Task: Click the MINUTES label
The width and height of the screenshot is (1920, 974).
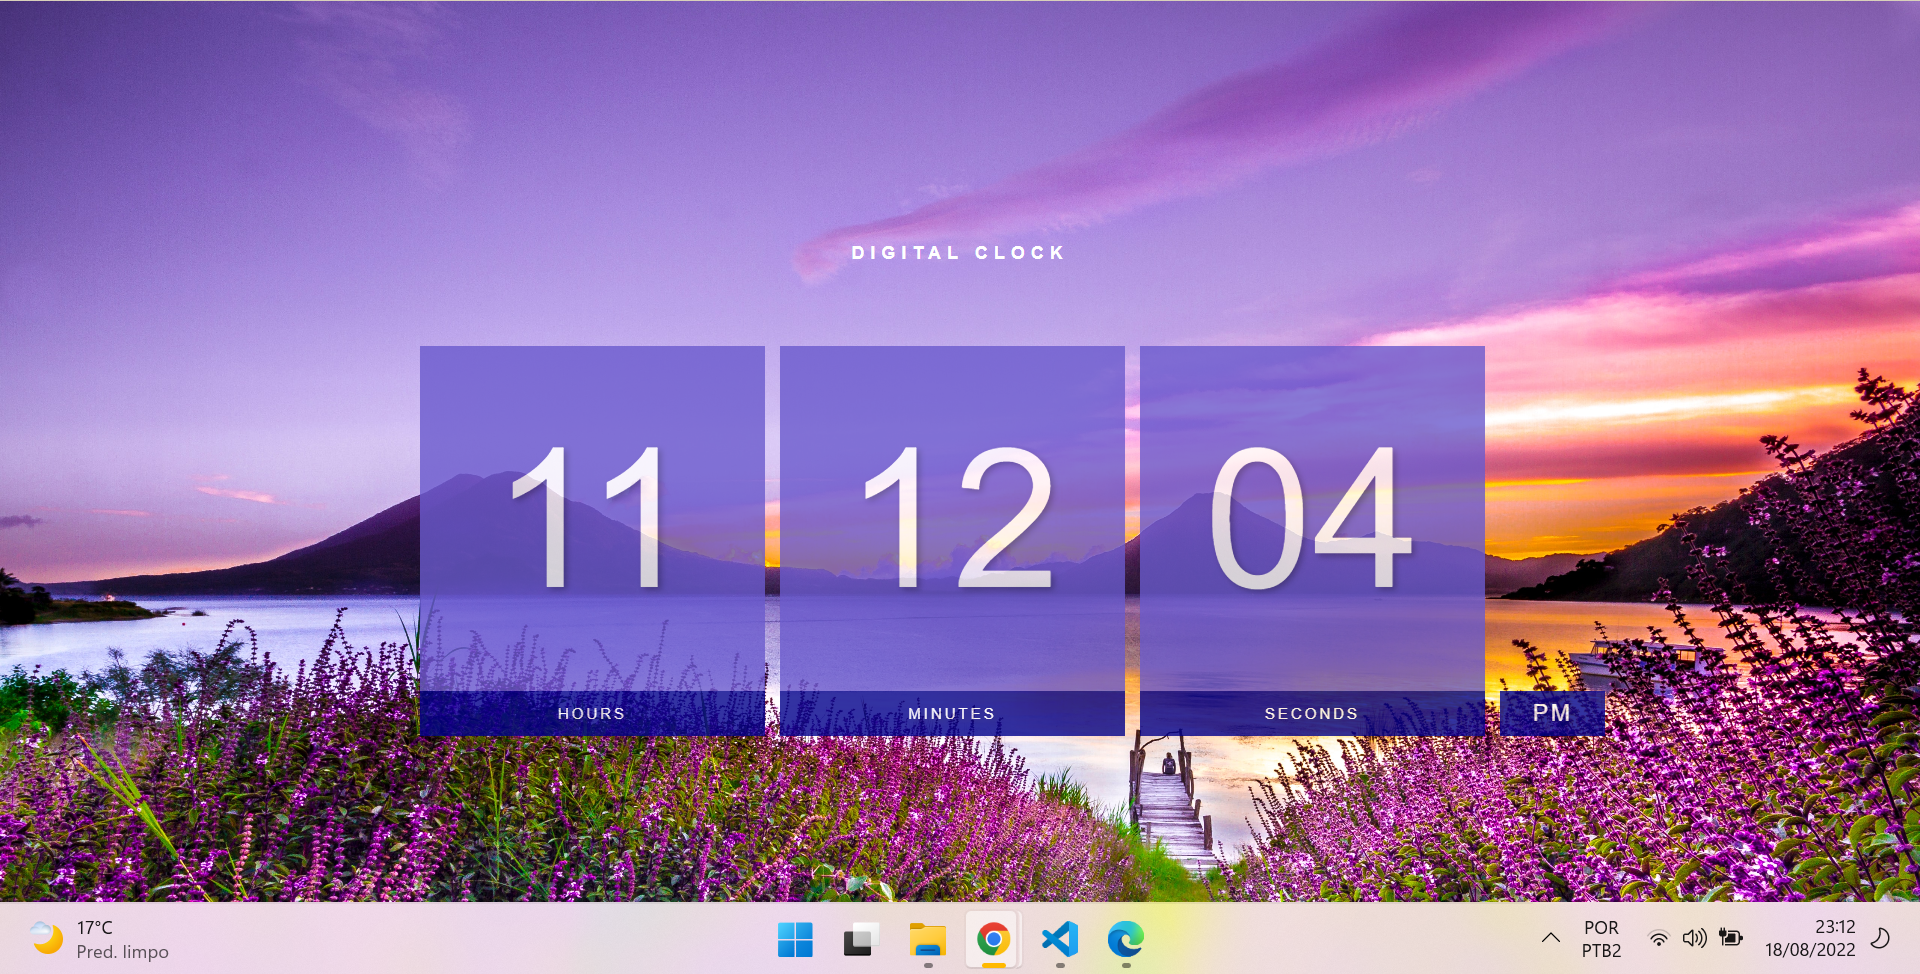Action: tap(952, 713)
